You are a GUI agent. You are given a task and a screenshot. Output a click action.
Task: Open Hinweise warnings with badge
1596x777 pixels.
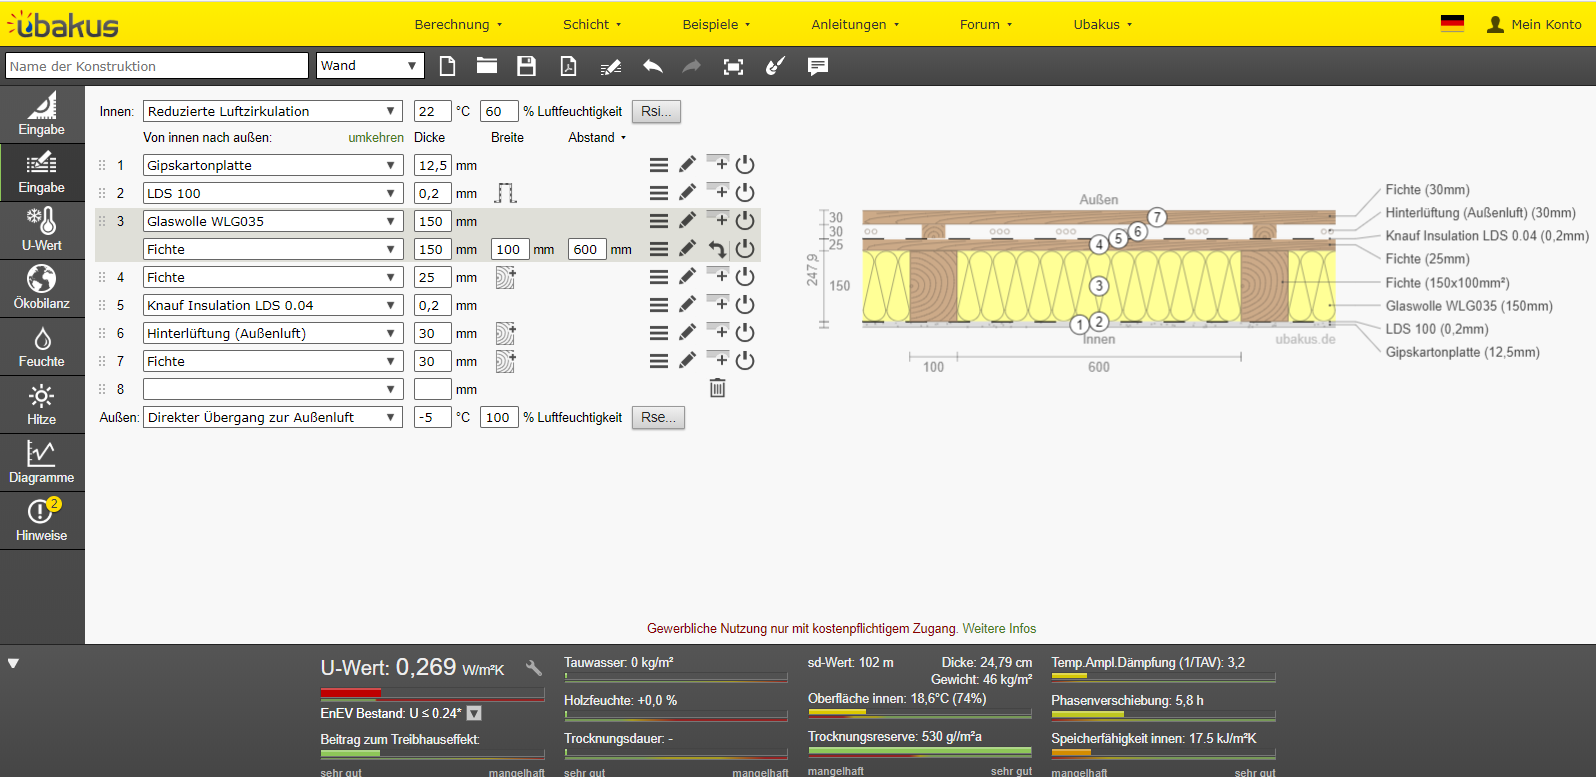(x=42, y=520)
